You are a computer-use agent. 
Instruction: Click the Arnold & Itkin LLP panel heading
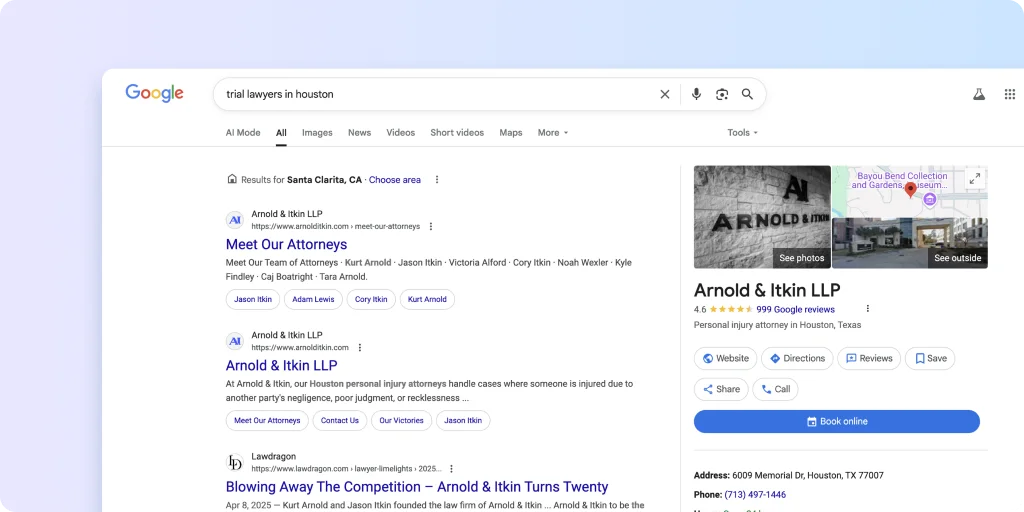(x=767, y=290)
